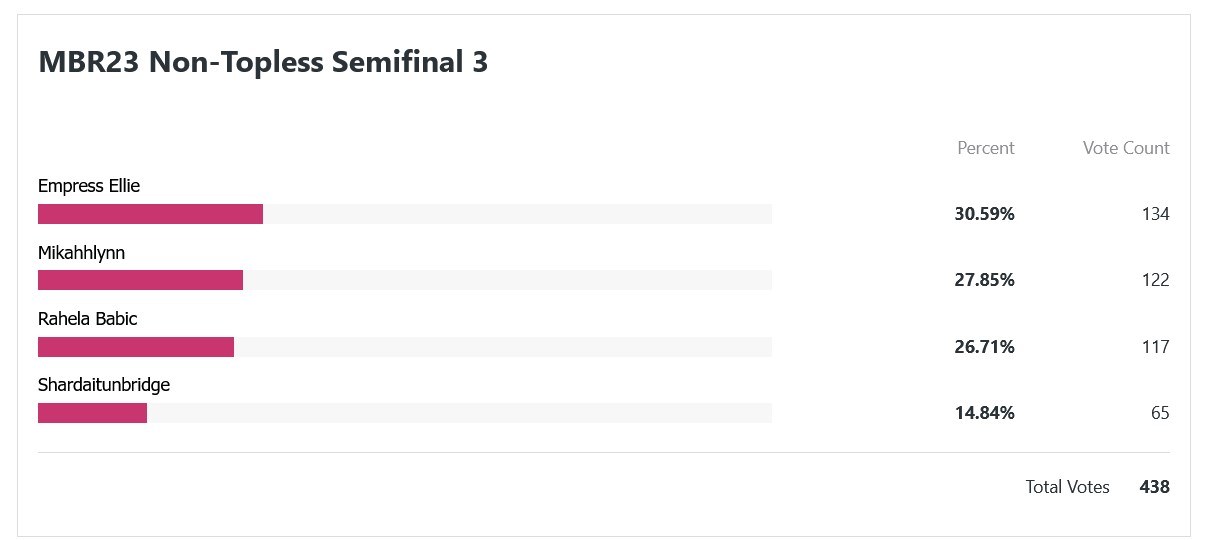
Task: Click the 14.84% percentage value
Action: 985,413
